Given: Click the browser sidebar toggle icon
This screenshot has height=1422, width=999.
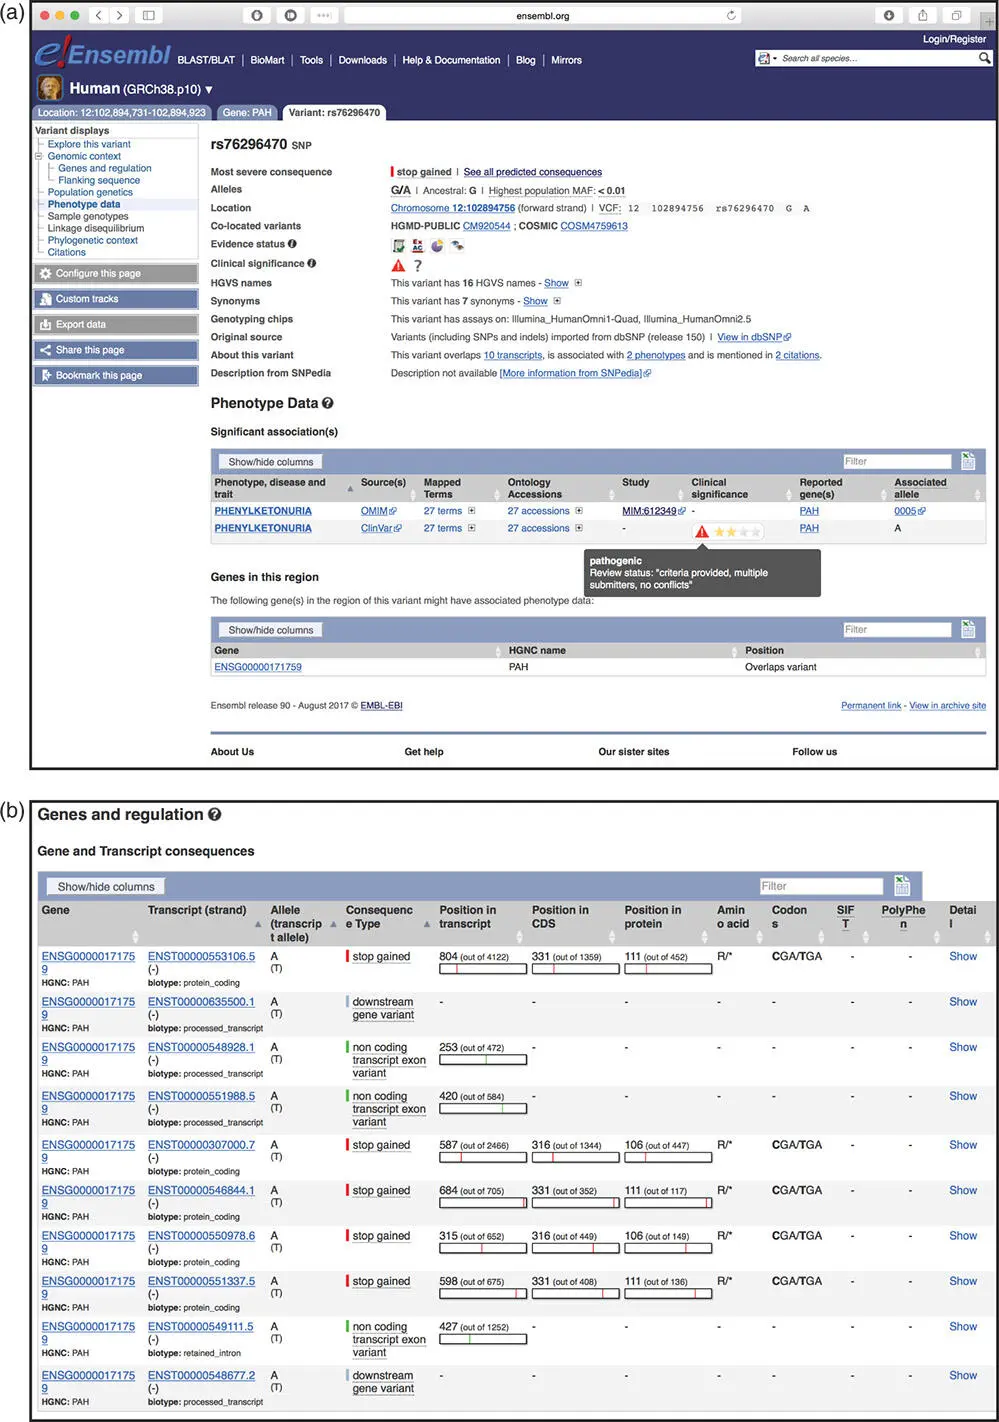Looking at the screenshot, I should [149, 15].
